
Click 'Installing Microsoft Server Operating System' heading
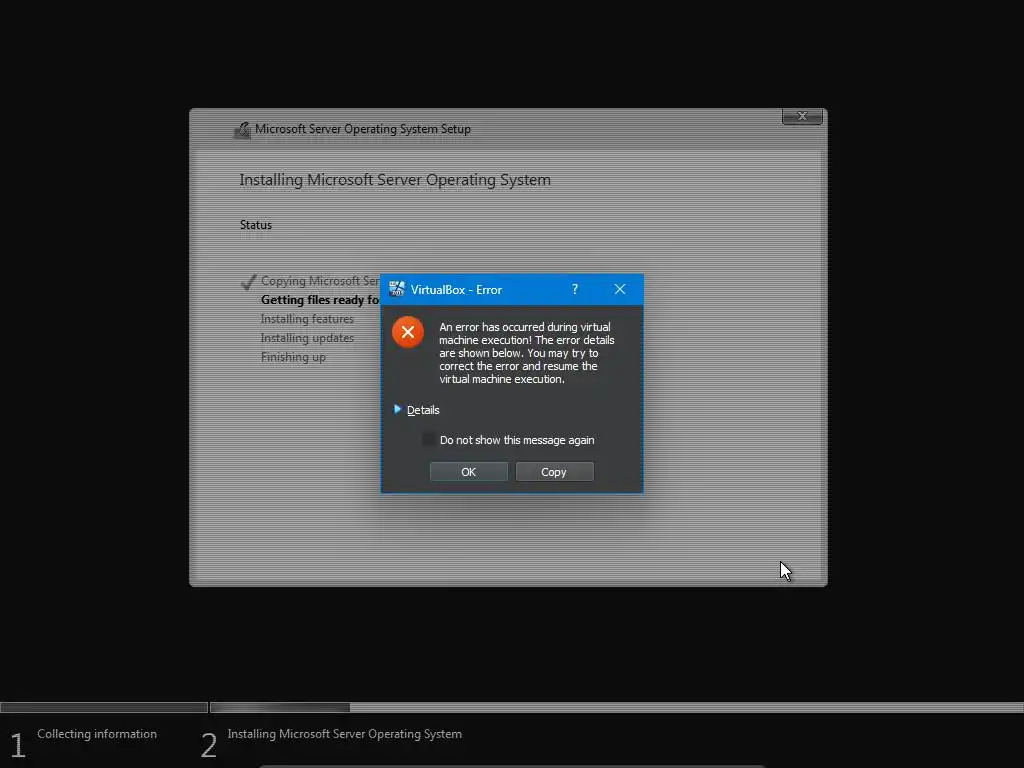tap(395, 180)
